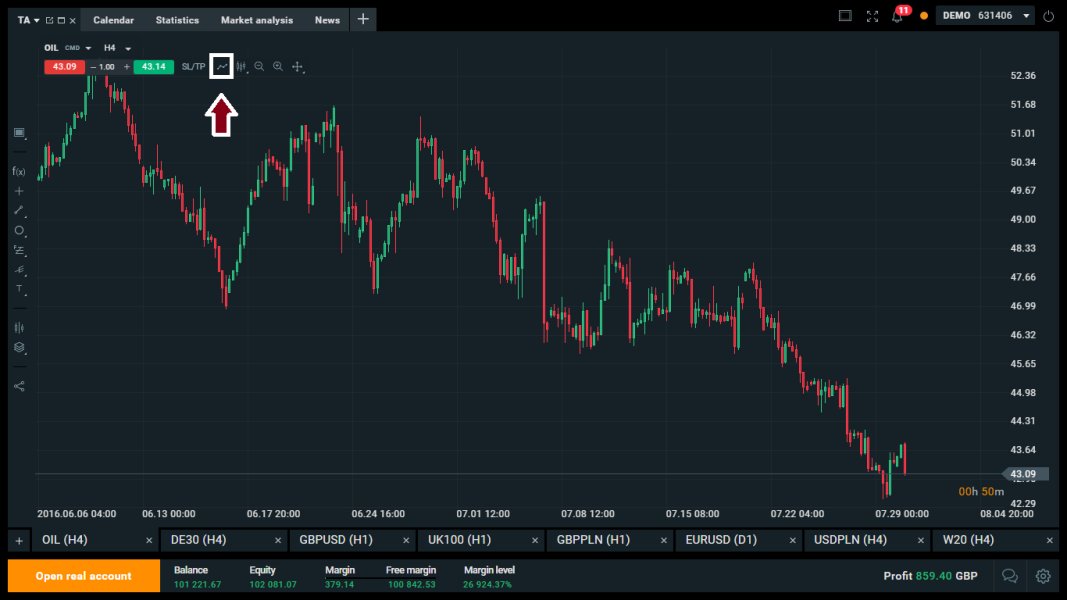Viewport: 1067px width, 600px height.
Task: Switch to the Market analysis tab
Action: [257, 20]
